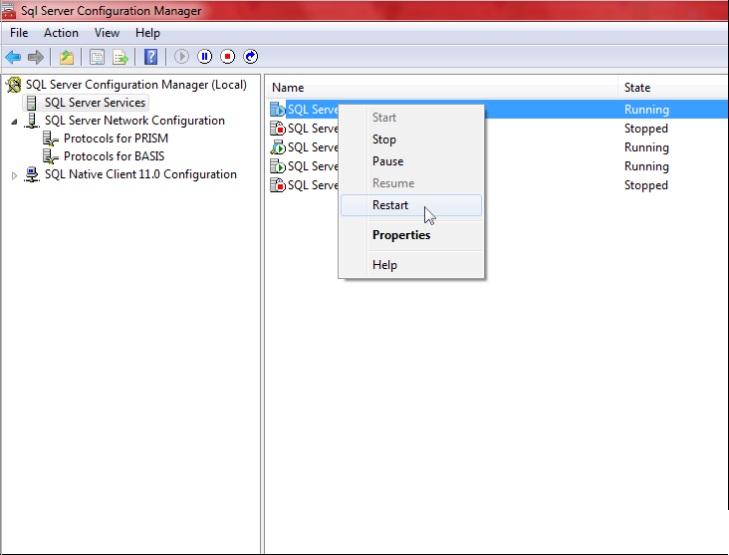Choose Help in the context menu
Viewport: 729px width, 555px height.
411,265
